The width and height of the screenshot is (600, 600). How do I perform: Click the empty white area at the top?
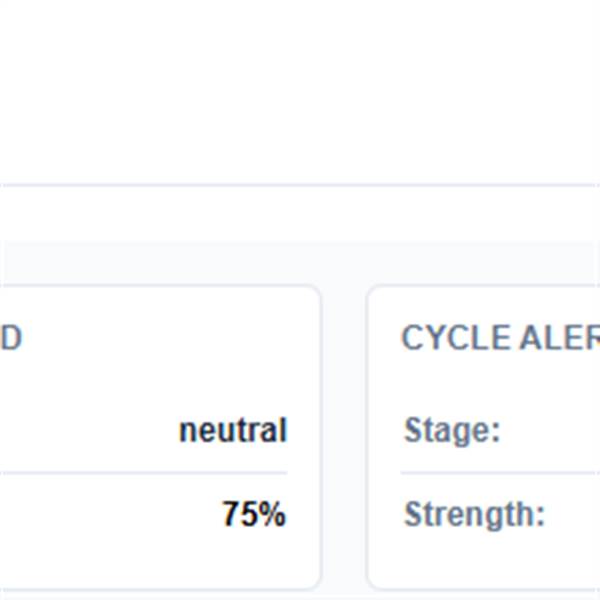point(300,90)
